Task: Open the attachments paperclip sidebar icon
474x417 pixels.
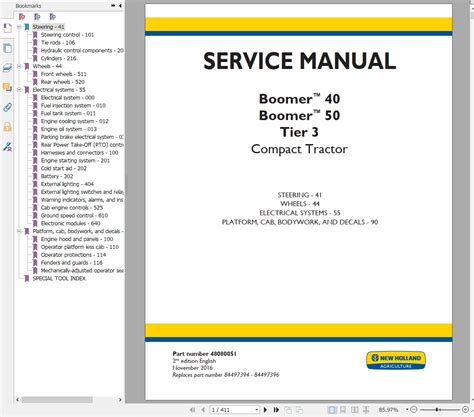Action: coord(7,107)
